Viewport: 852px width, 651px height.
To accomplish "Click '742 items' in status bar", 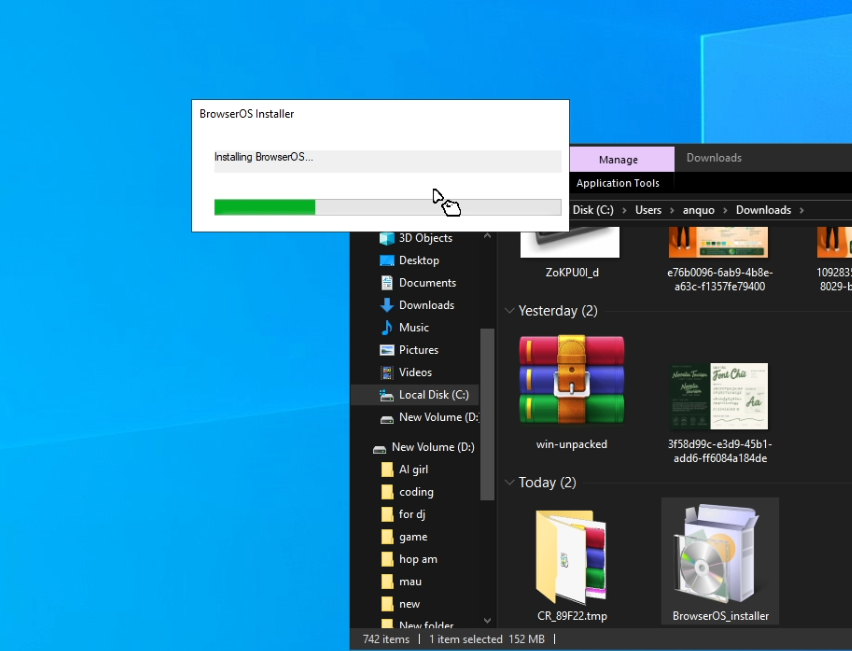I will [x=386, y=639].
